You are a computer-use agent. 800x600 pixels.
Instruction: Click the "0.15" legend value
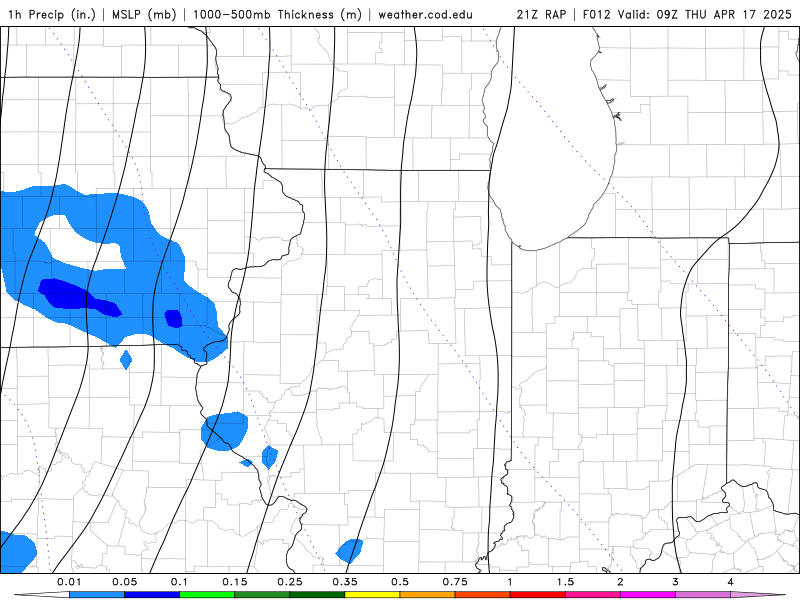(x=235, y=582)
